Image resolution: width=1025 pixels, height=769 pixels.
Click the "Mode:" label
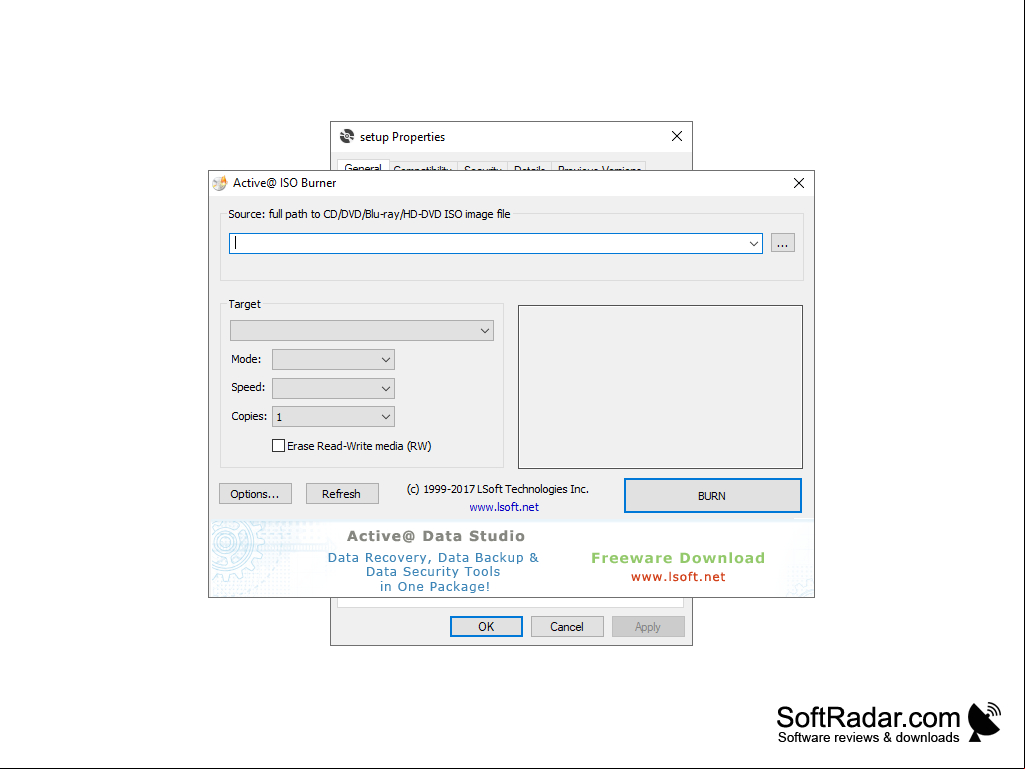pyautogui.click(x=246, y=359)
